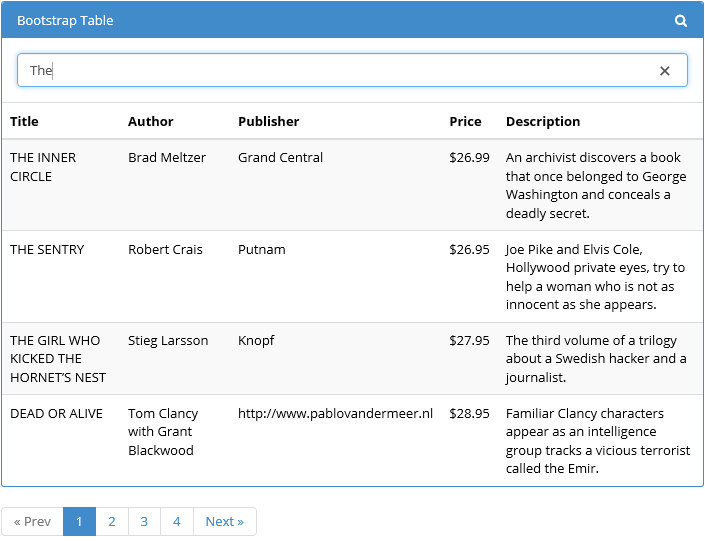Screen dimensions: 705x541
Task: Select the THE SENTRY book row
Action: [352, 277]
